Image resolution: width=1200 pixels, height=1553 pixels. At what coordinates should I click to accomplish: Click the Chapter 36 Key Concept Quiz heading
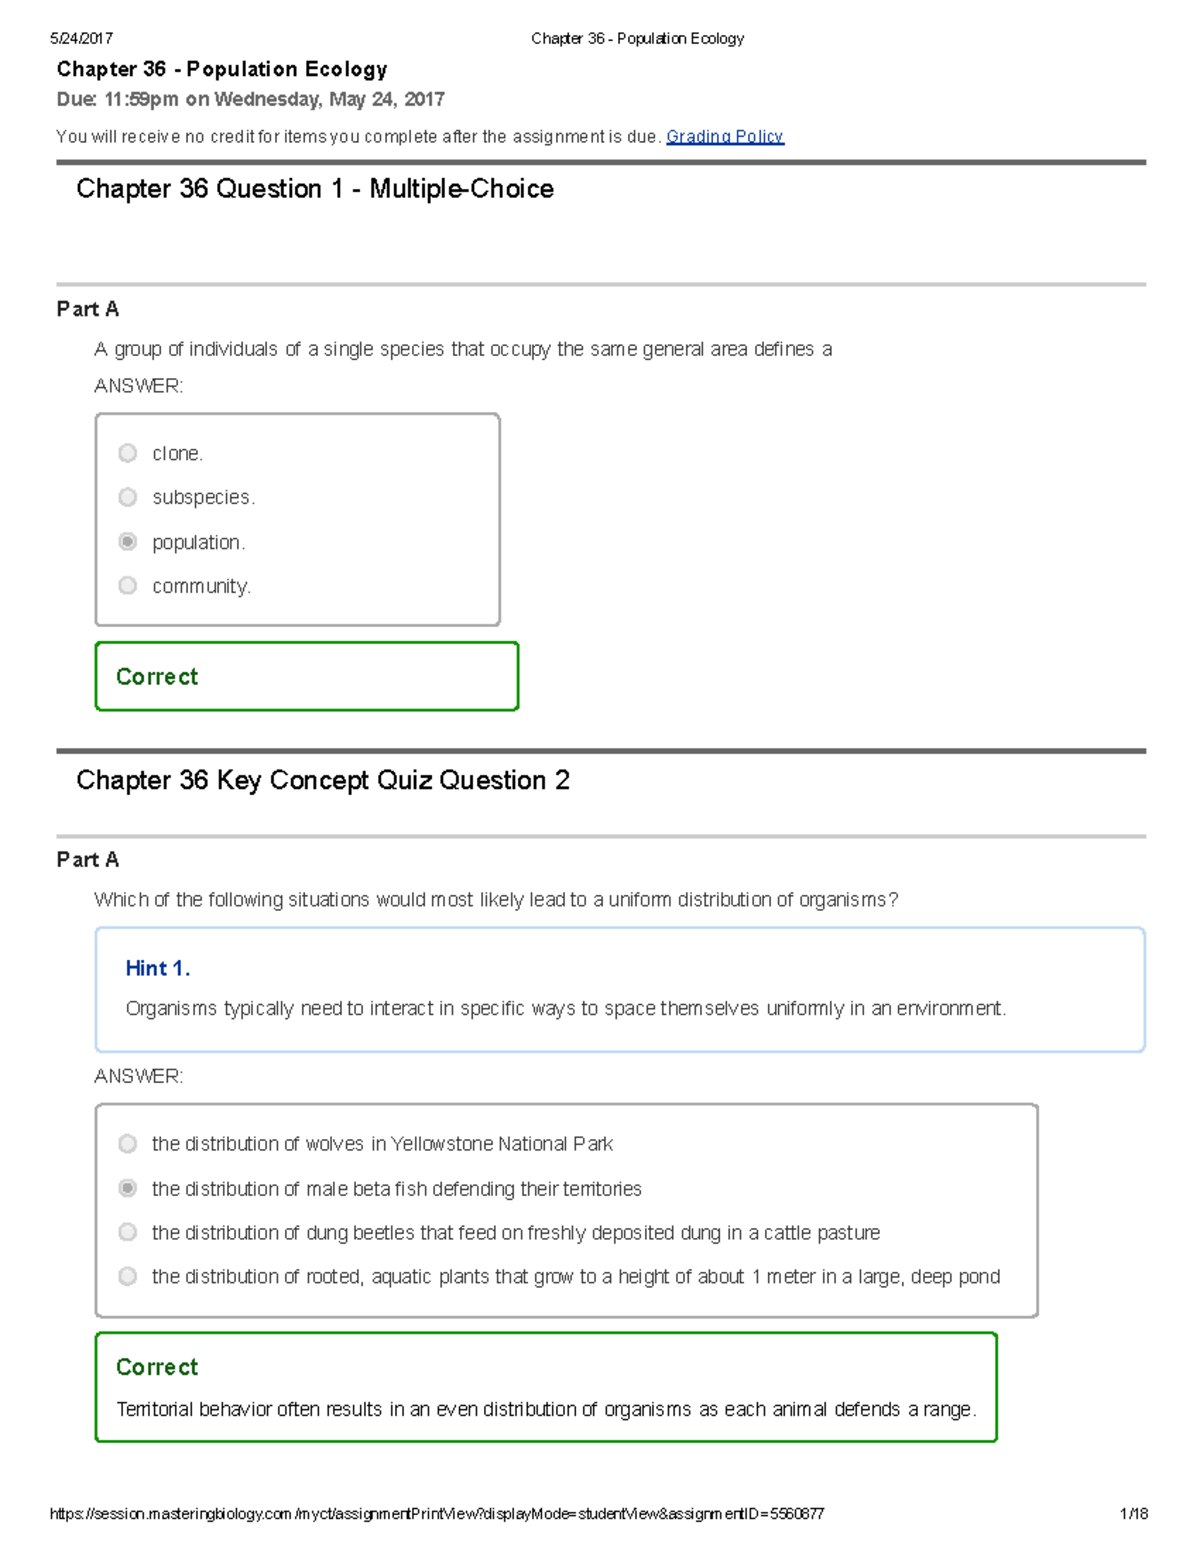[323, 780]
